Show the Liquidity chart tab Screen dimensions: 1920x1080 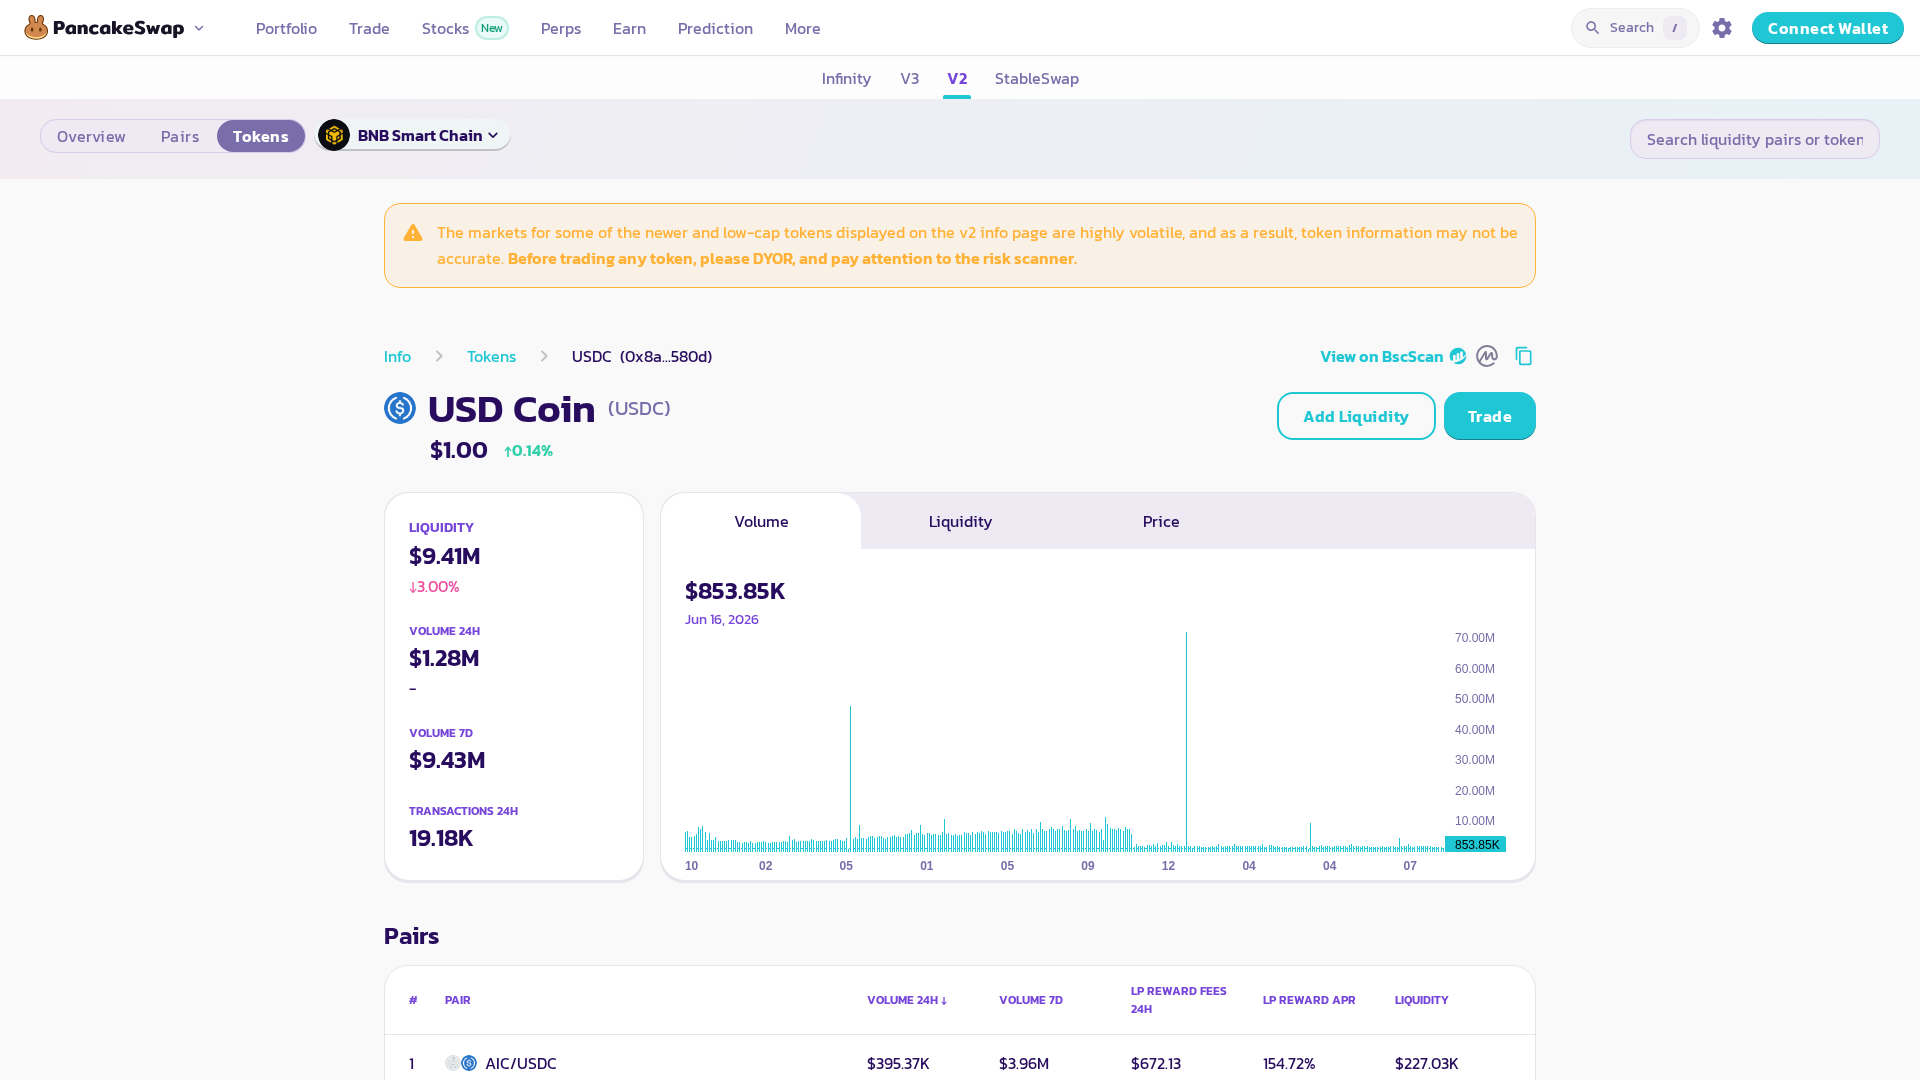pos(960,521)
